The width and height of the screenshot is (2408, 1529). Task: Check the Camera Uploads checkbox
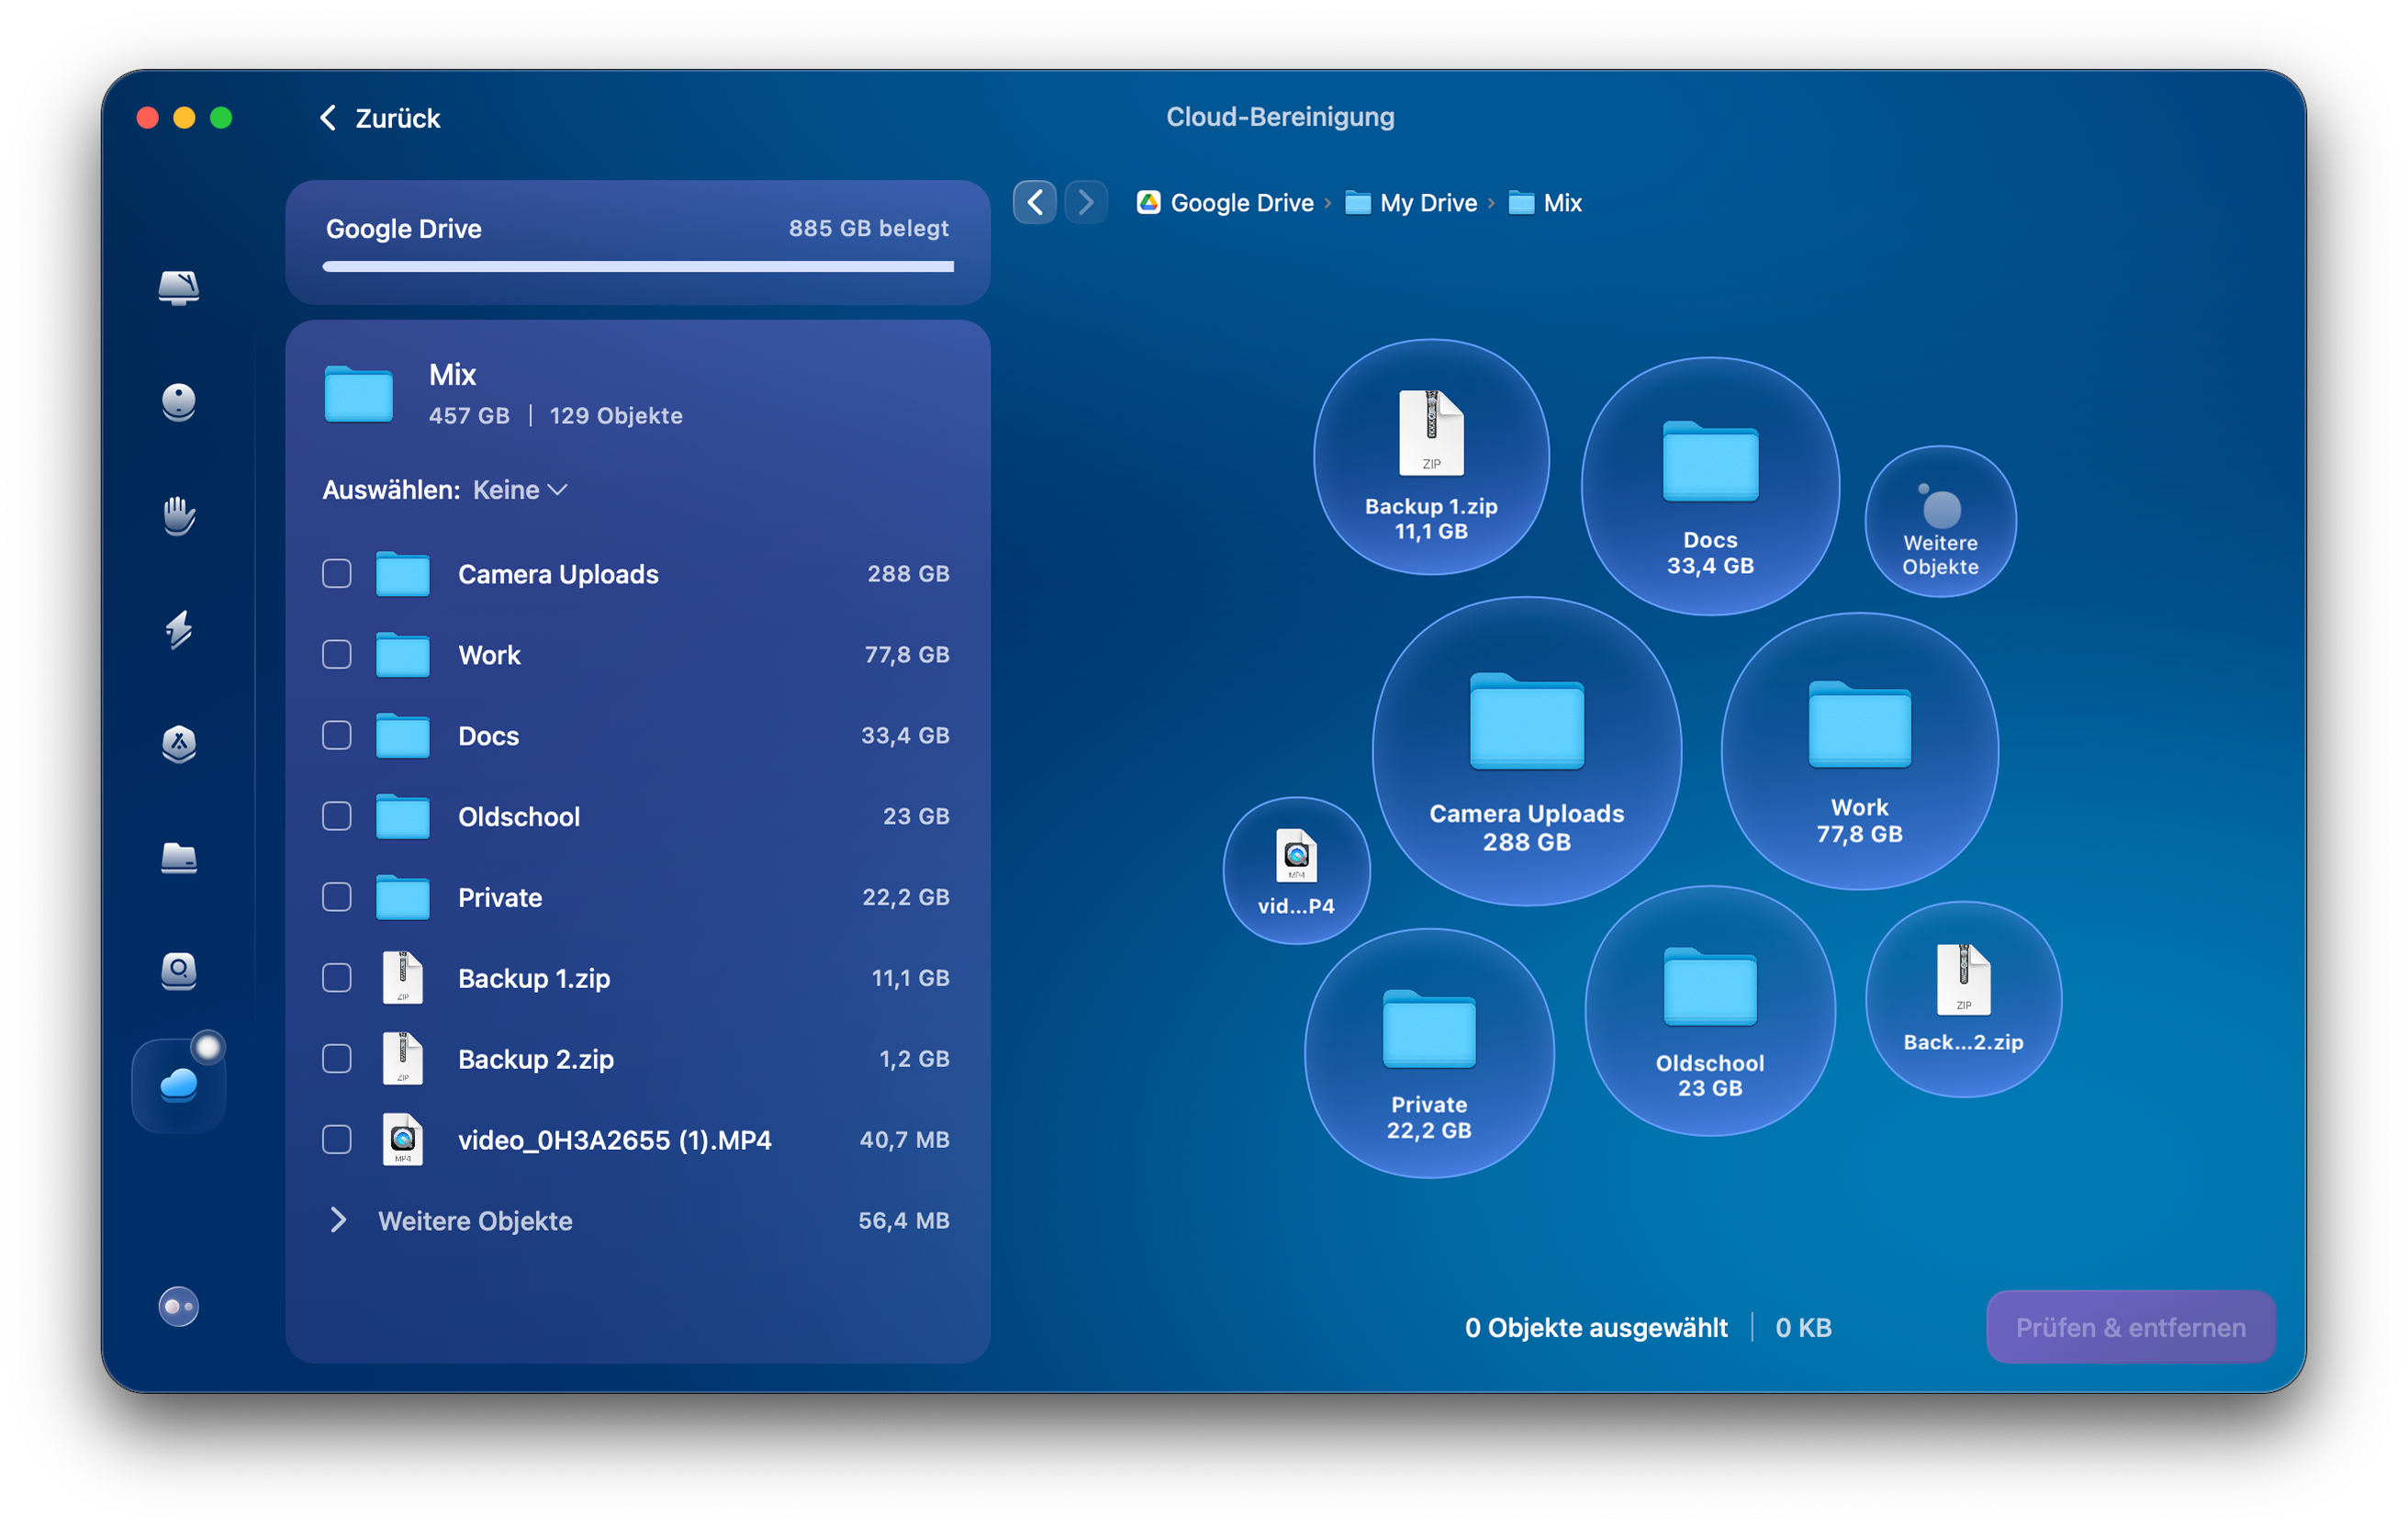[336, 574]
